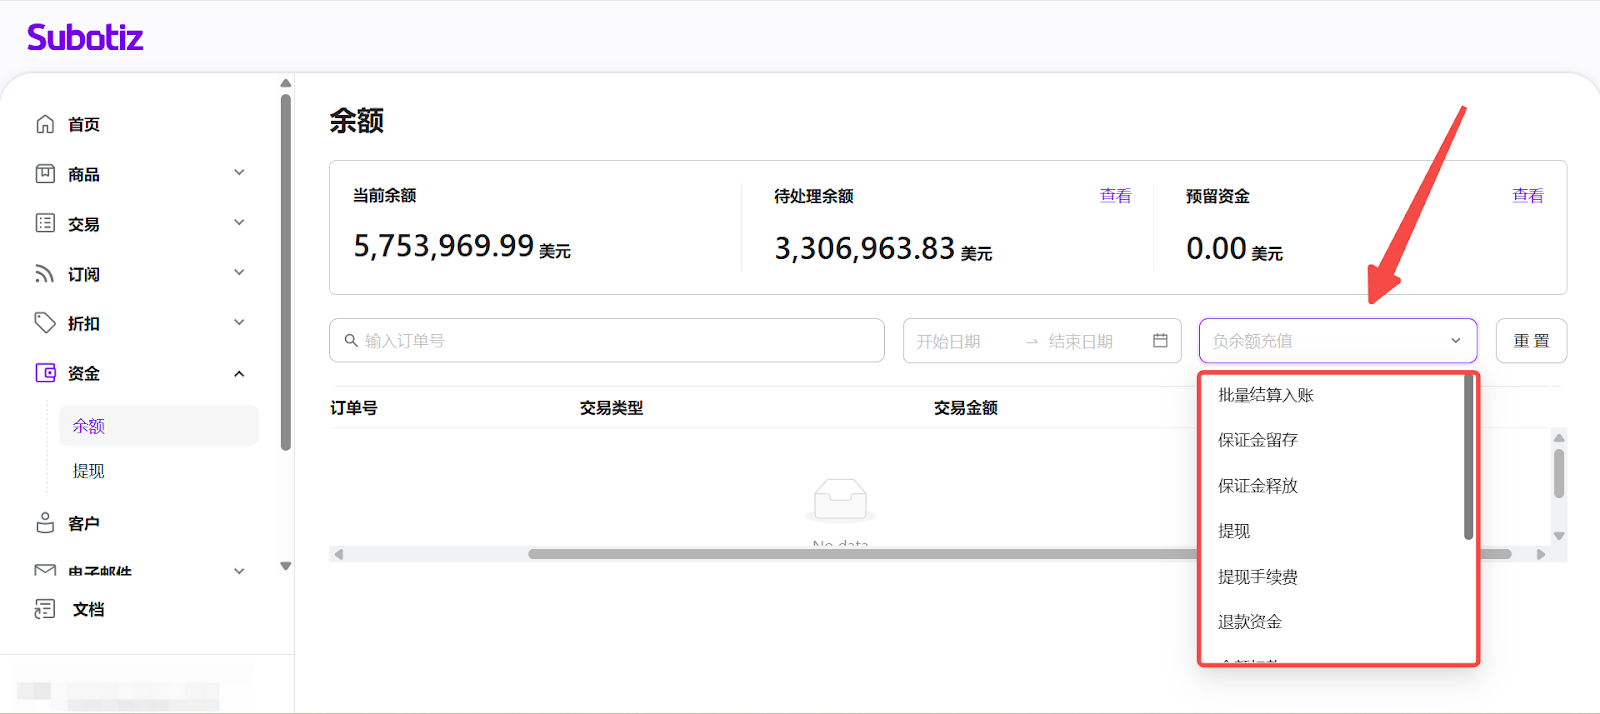The height and width of the screenshot is (714, 1600).
Task: Expand the 商品 sidebar menu chevron
Action: [239, 173]
